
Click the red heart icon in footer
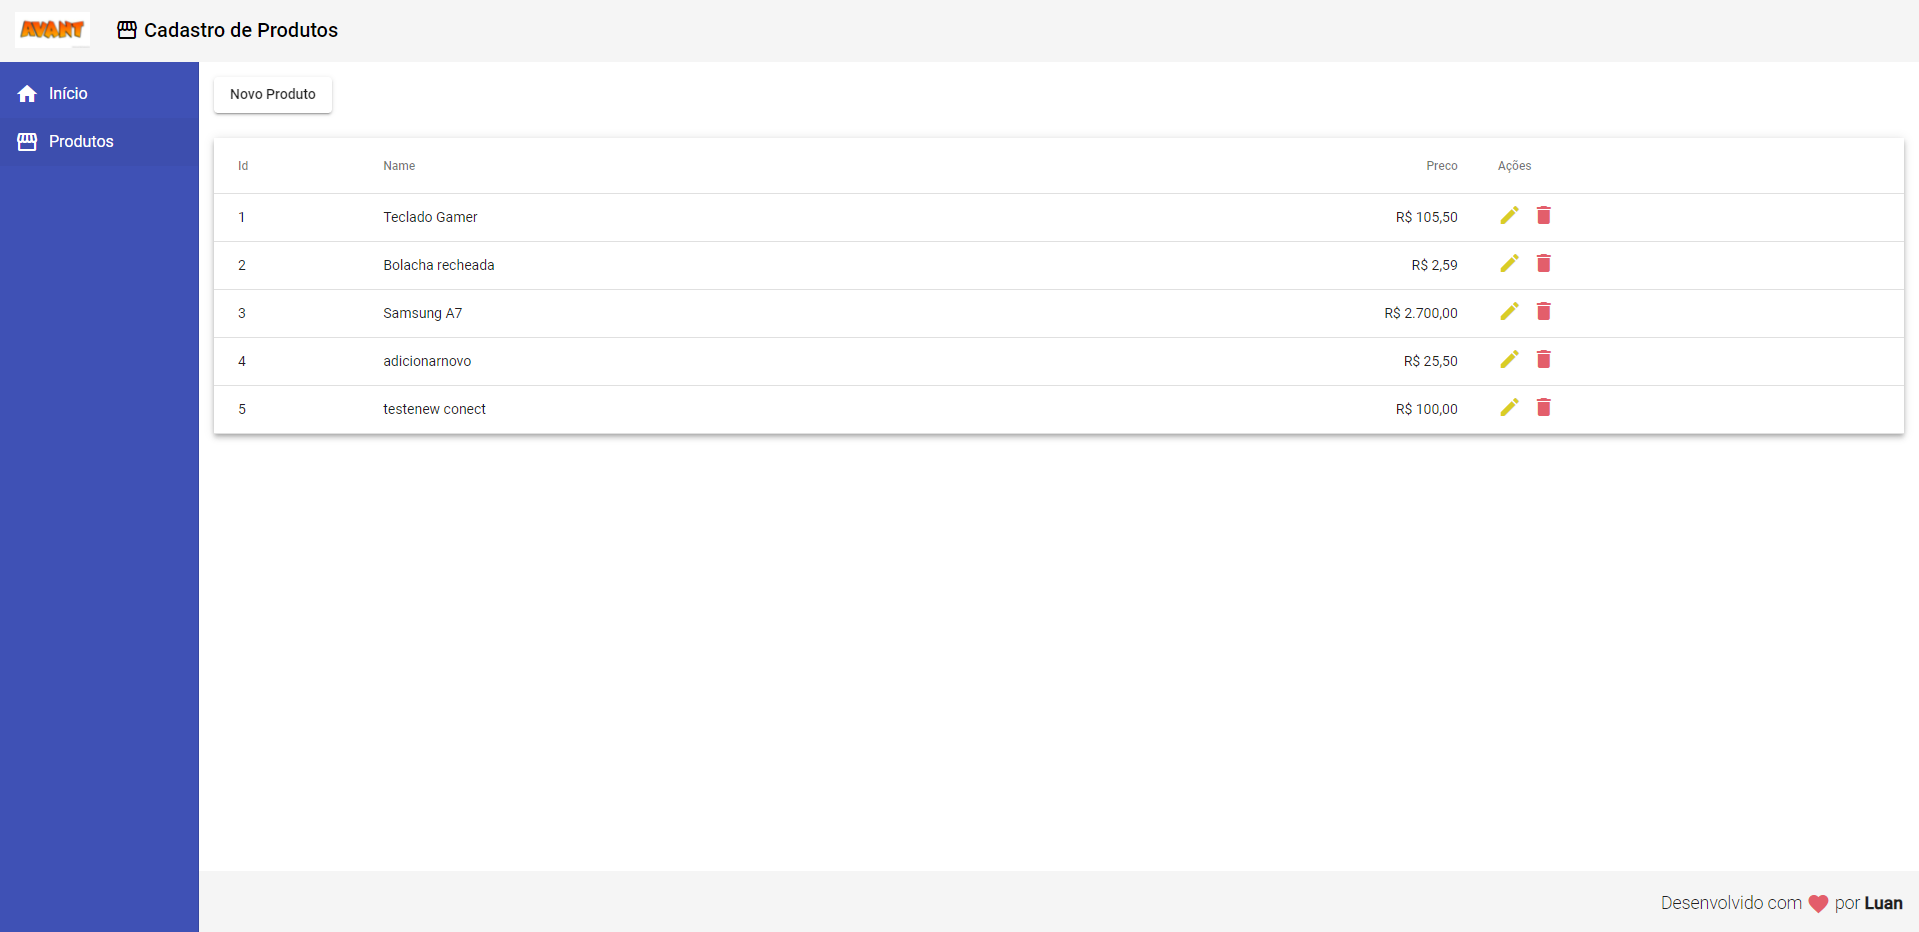[x=1818, y=904]
